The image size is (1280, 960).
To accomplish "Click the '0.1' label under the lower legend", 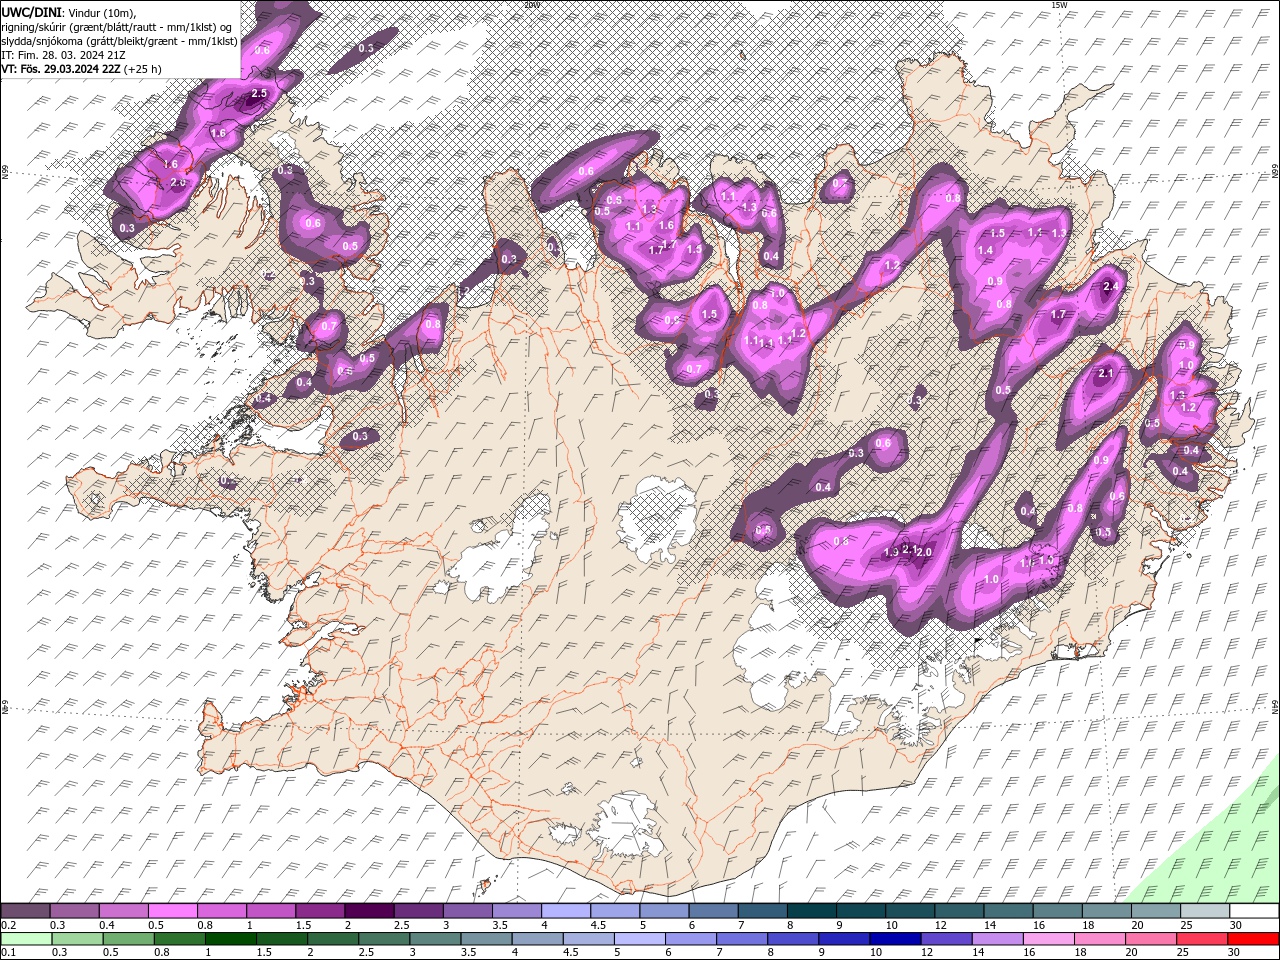I will [7, 952].
